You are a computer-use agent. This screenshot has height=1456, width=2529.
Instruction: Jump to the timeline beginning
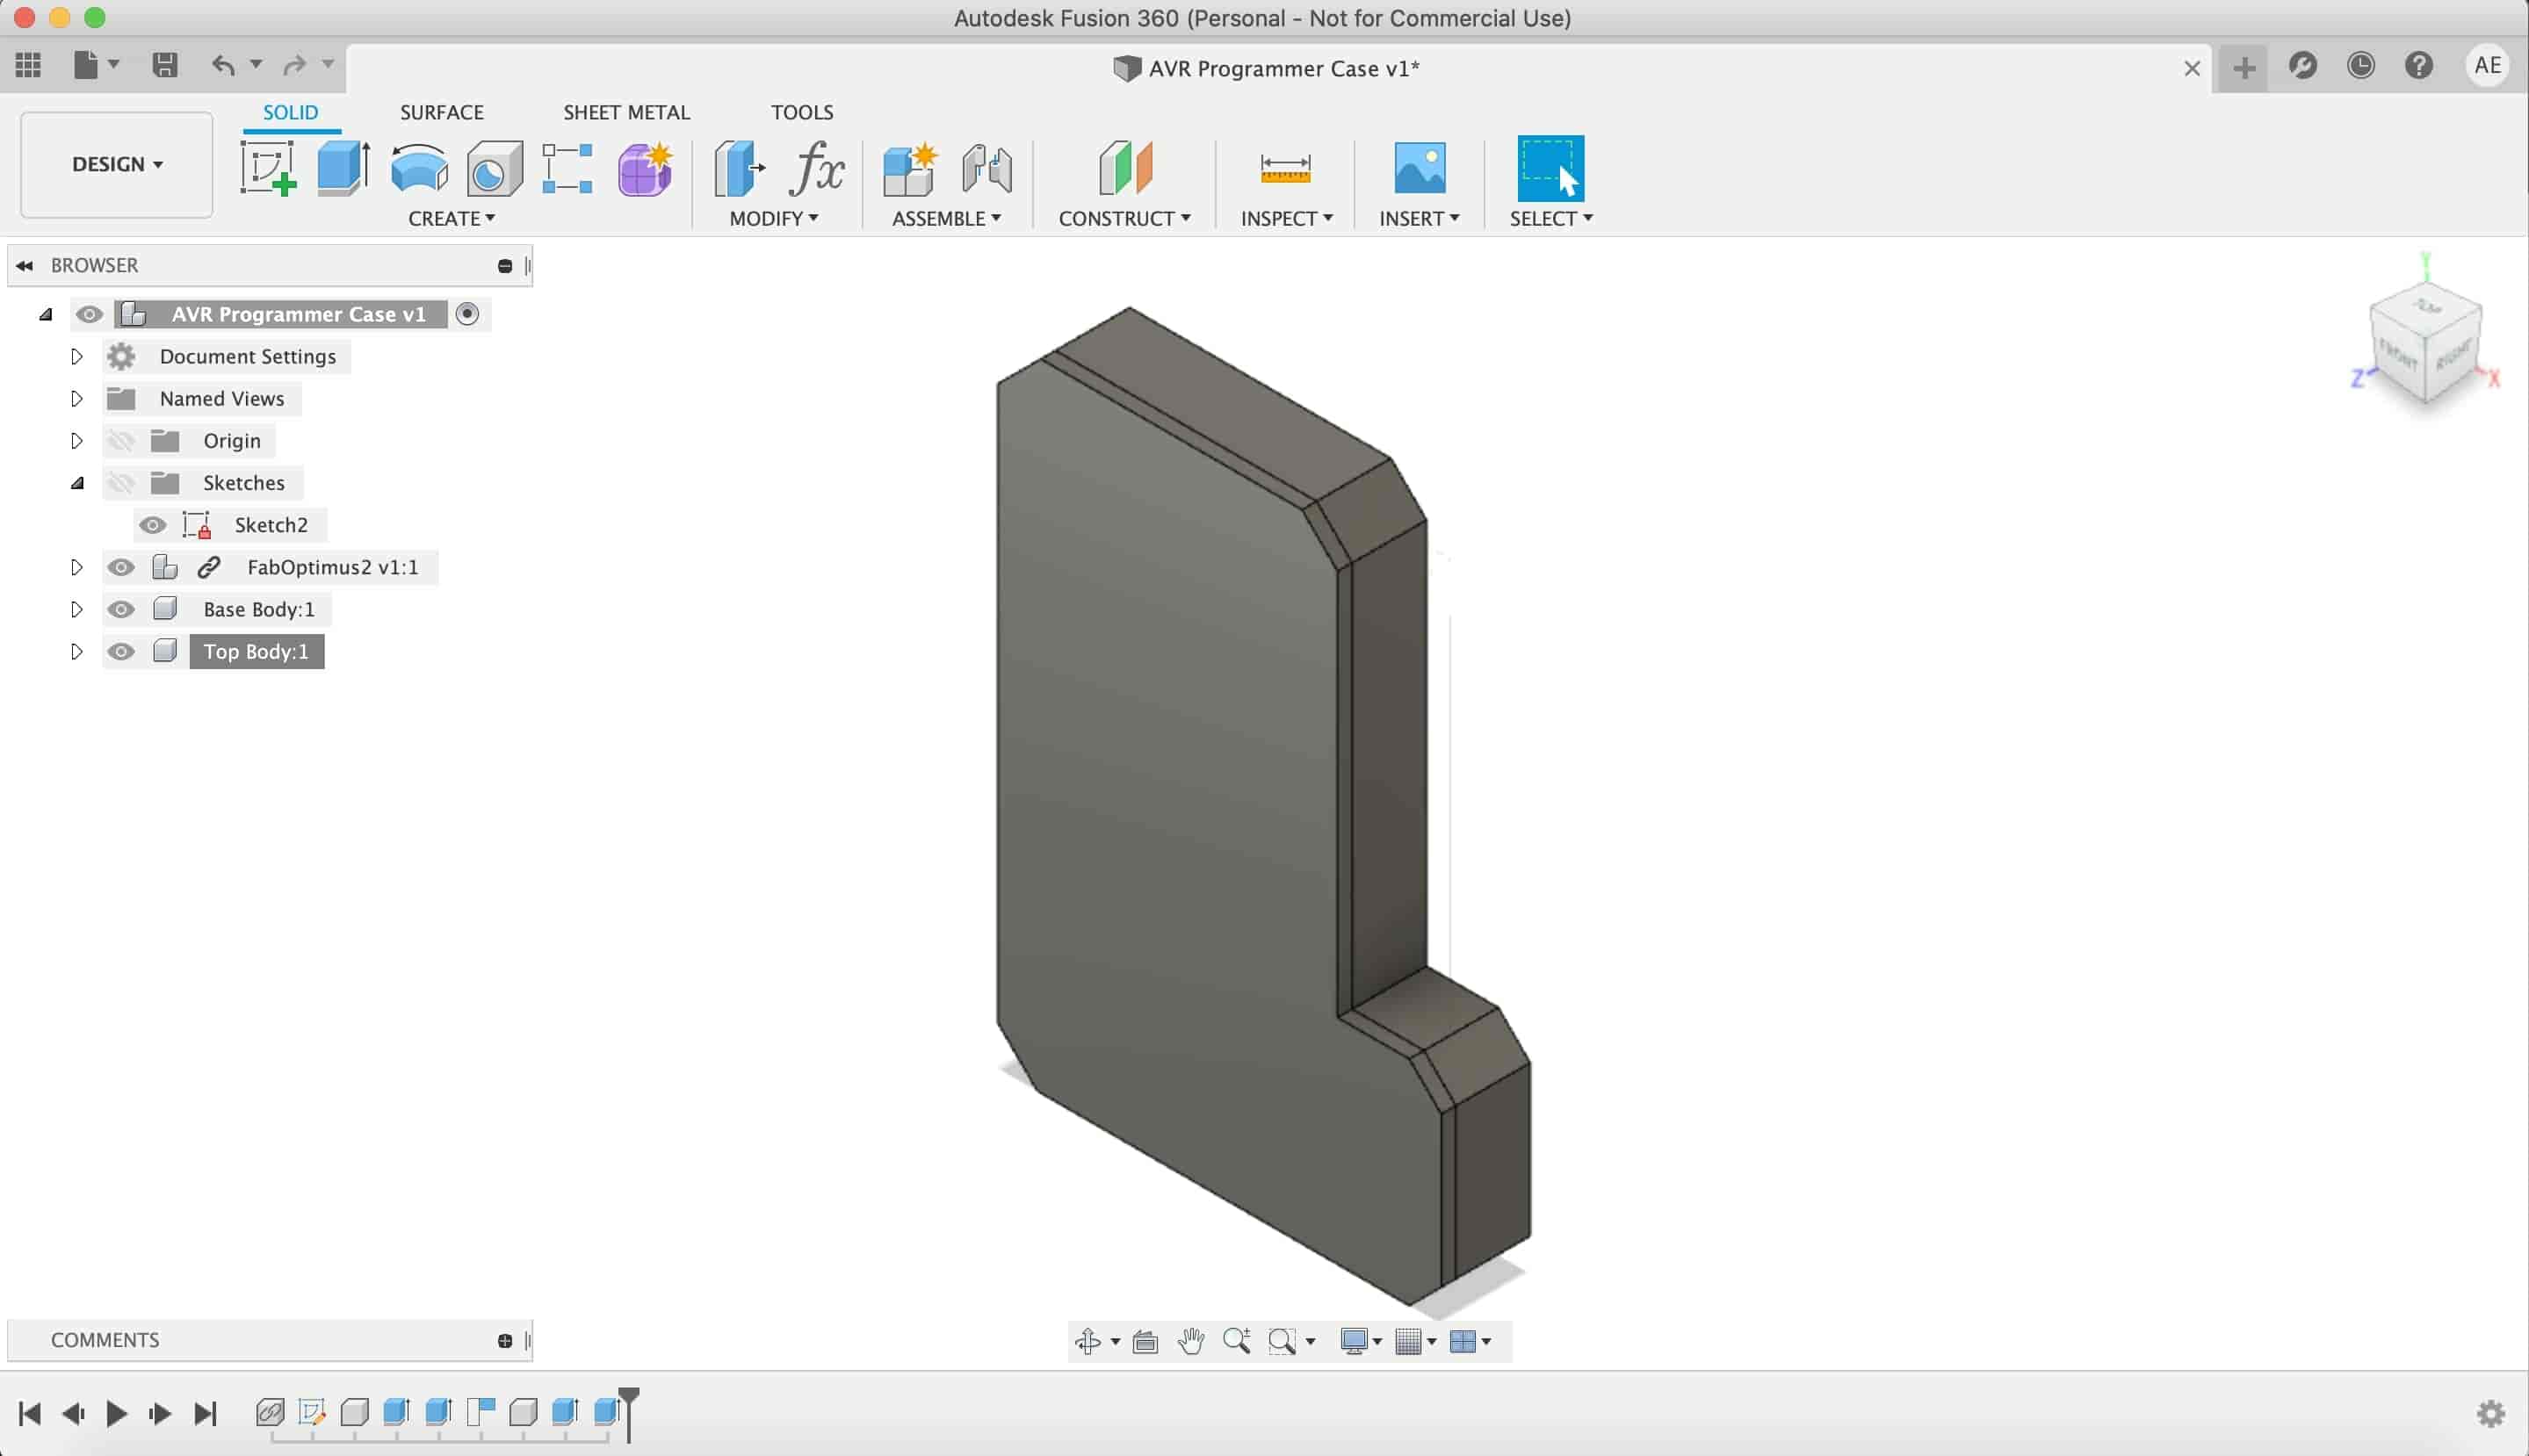pyautogui.click(x=30, y=1413)
